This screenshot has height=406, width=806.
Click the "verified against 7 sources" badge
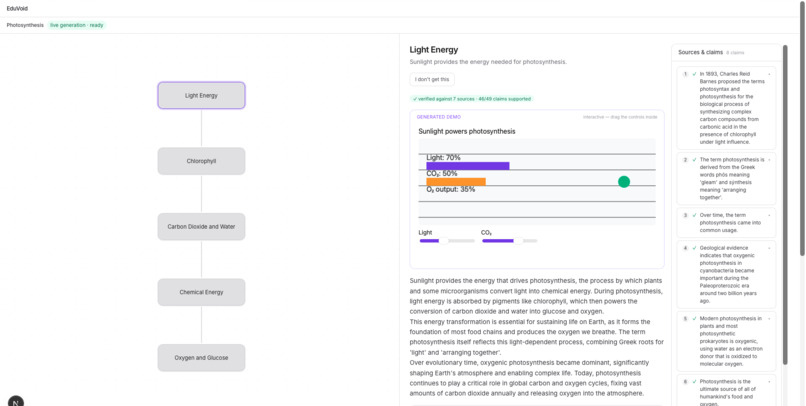(471, 99)
